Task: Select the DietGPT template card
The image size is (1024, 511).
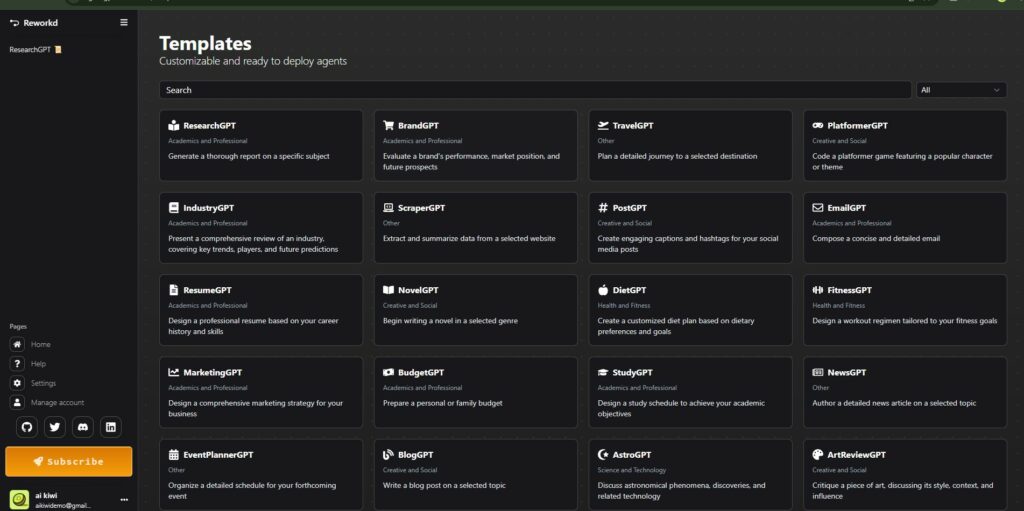Action: coord(690,310)
